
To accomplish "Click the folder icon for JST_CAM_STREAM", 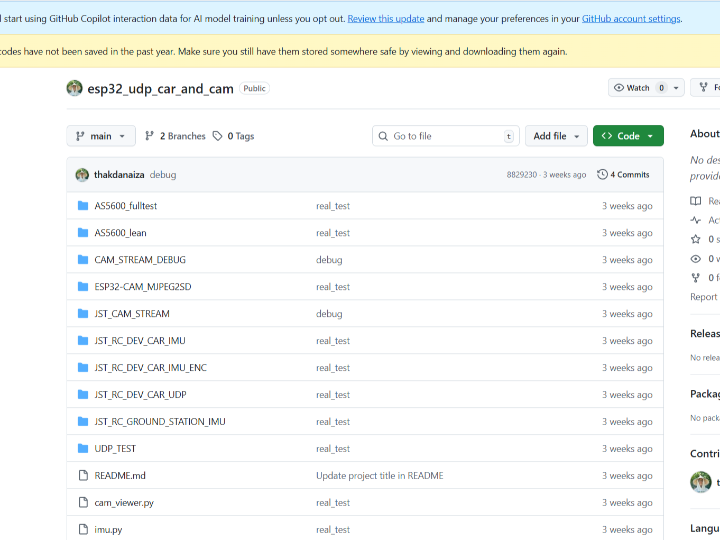I will tap(84, 314).
